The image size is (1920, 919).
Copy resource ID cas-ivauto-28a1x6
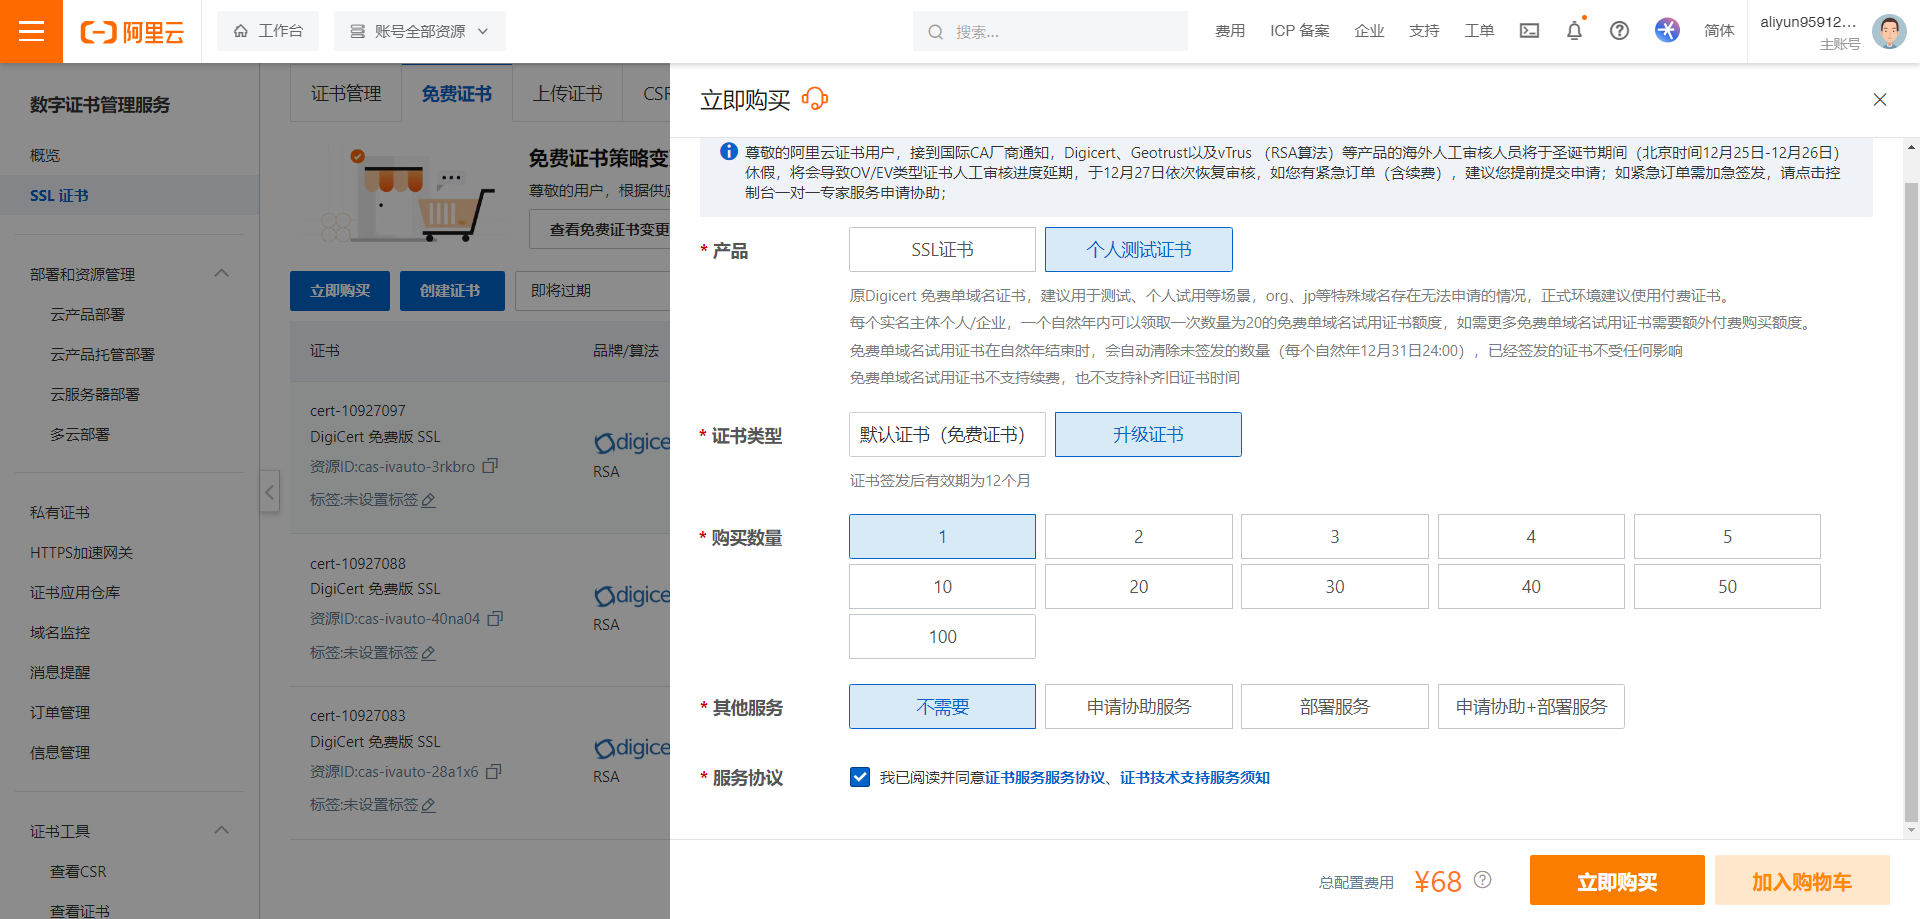click(493, 771)
